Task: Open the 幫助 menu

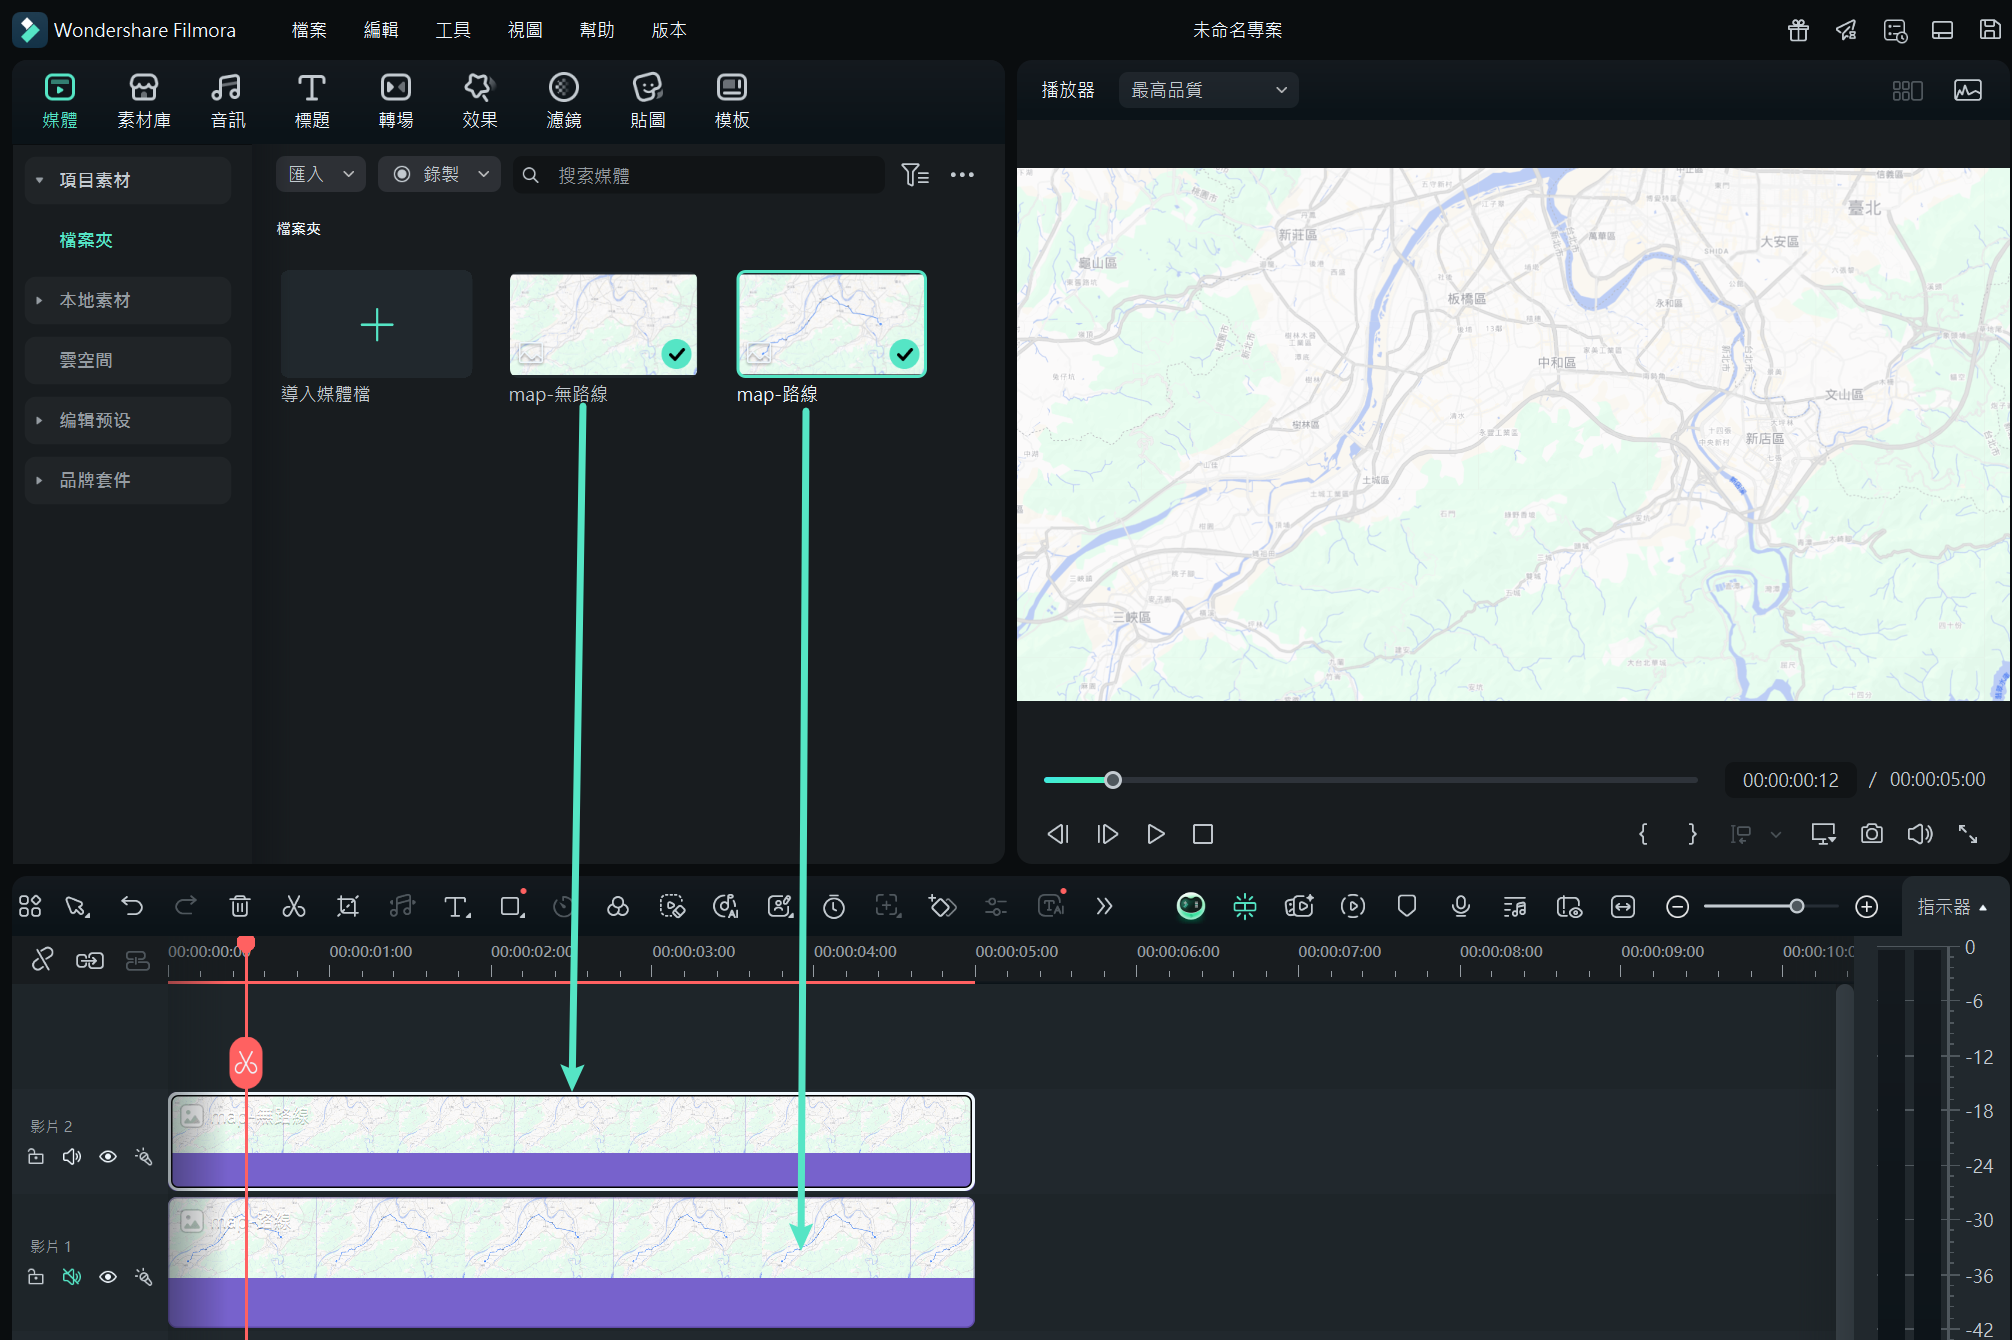Action: (597, 30)
